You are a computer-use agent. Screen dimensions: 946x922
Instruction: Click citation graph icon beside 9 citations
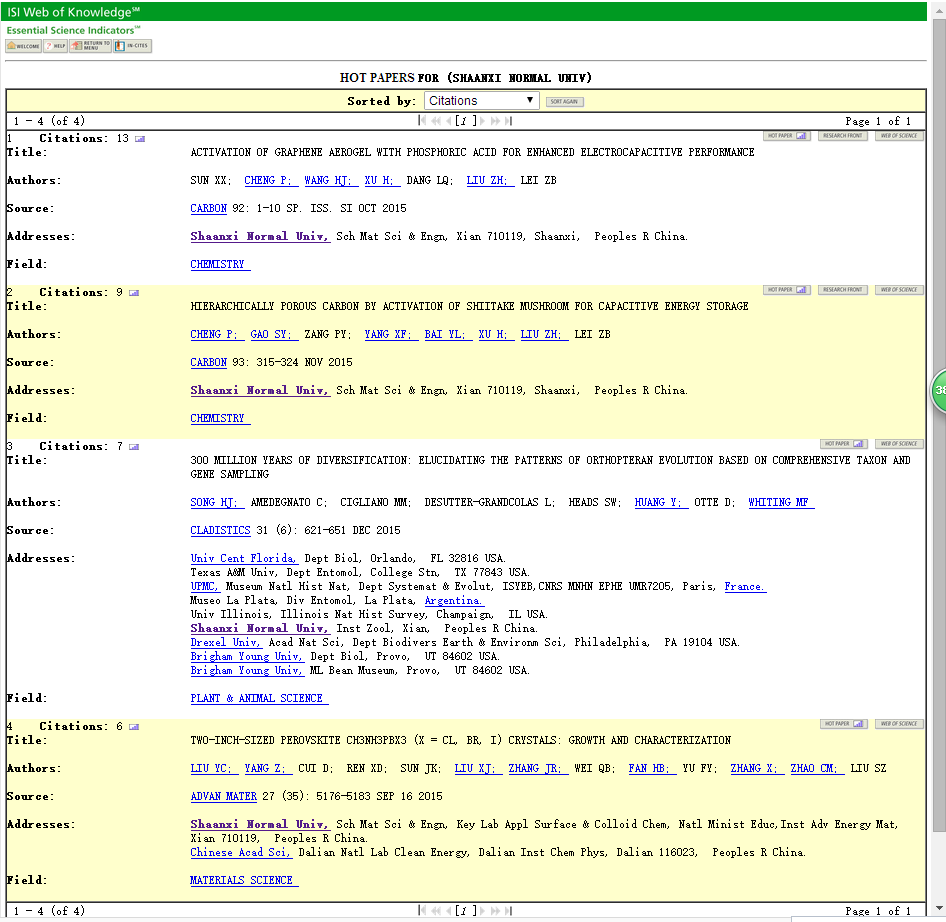pos(134,293)
